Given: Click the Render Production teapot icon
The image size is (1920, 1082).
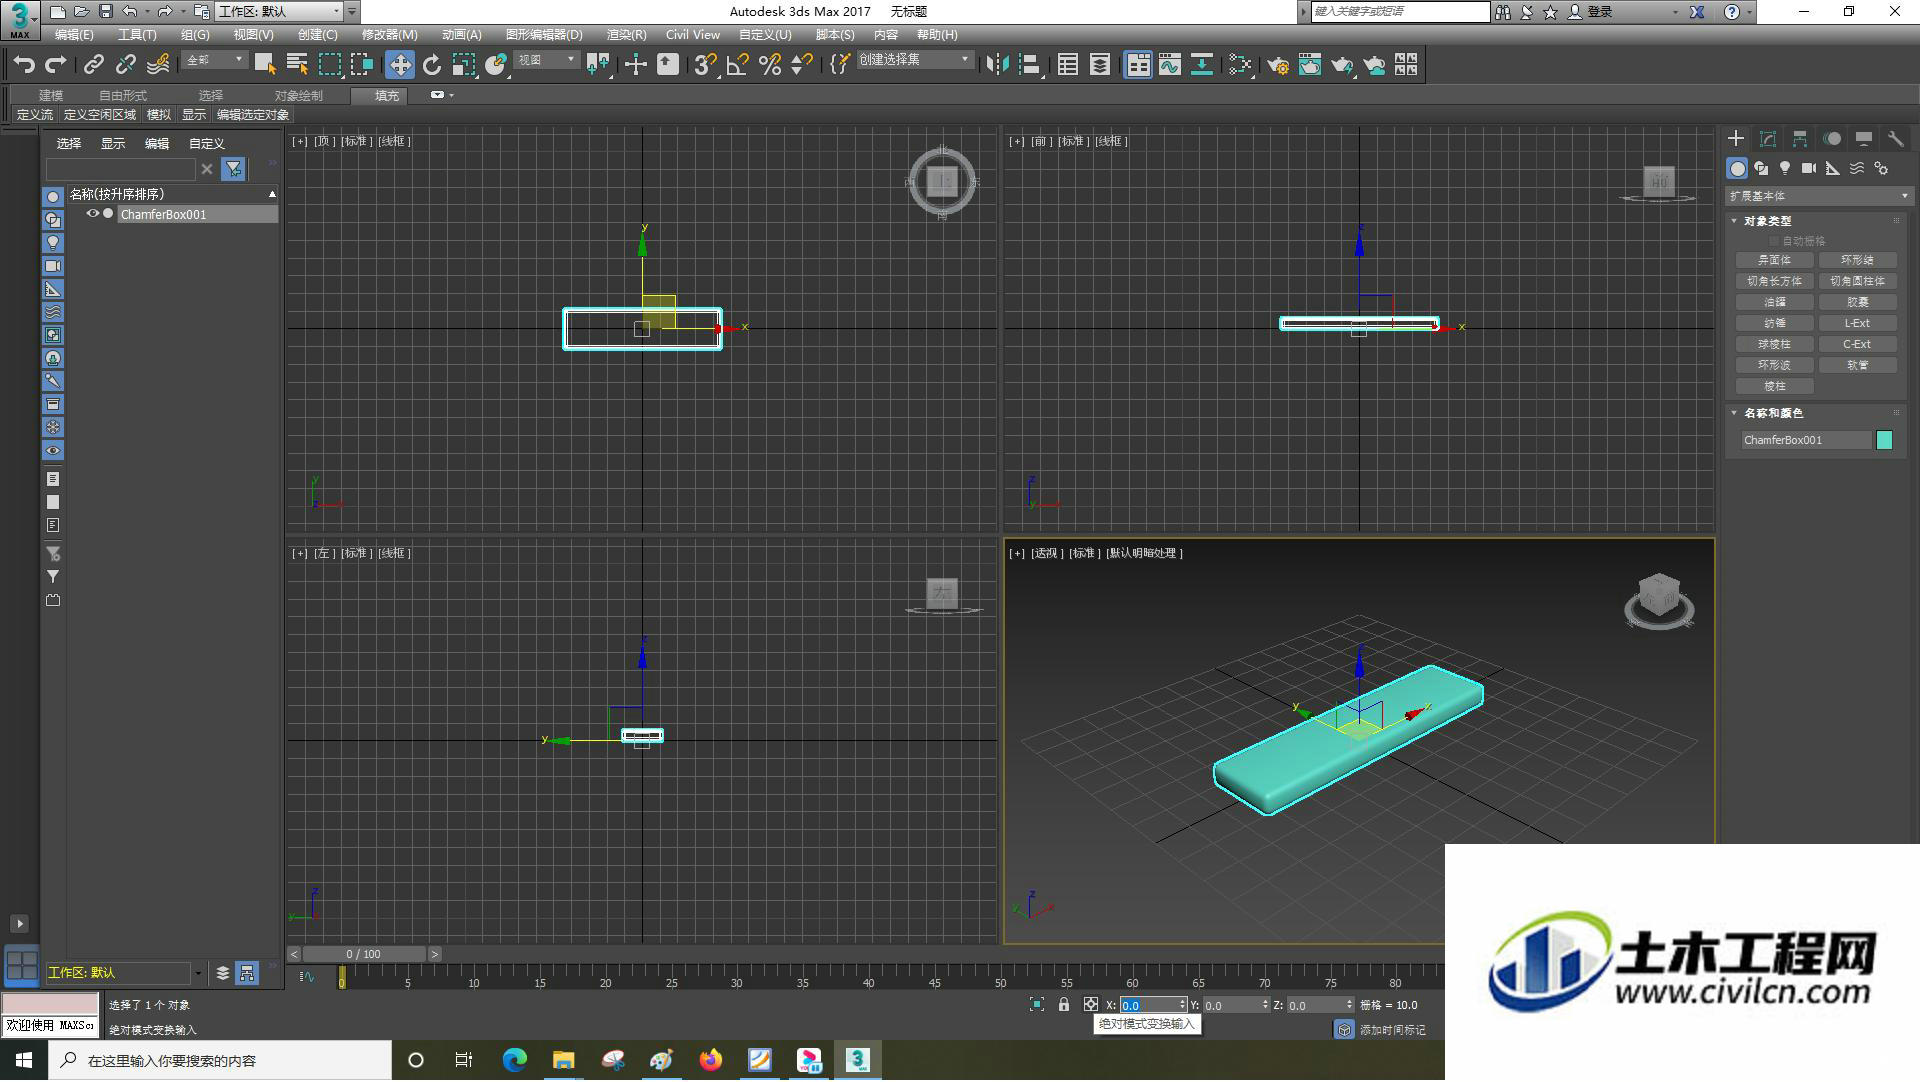Looking at the screenshot, I should tap(1342, 65).
